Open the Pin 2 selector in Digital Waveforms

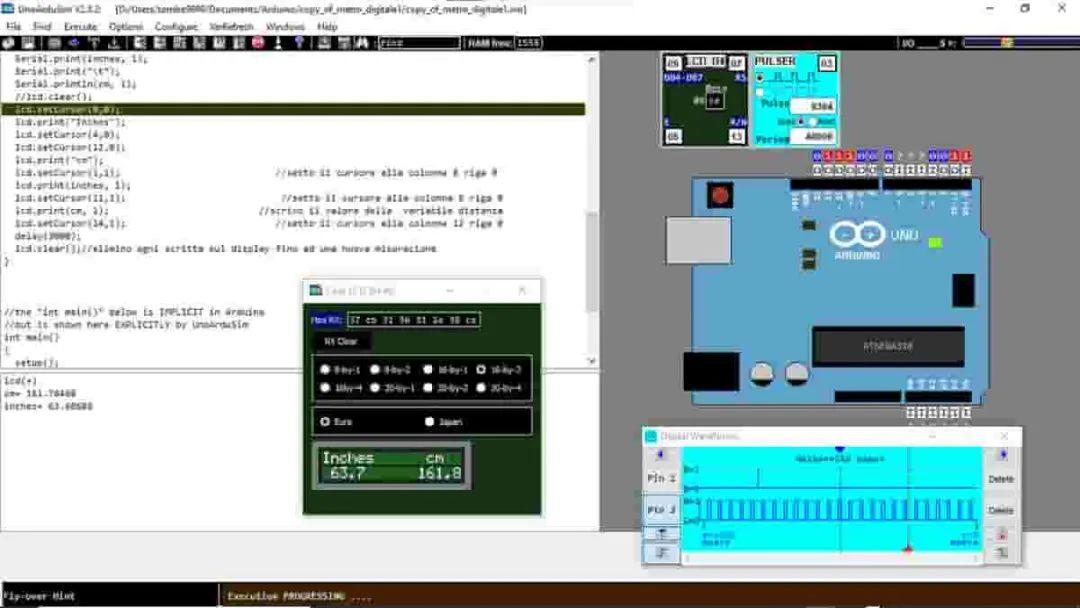tap(661, 477)
